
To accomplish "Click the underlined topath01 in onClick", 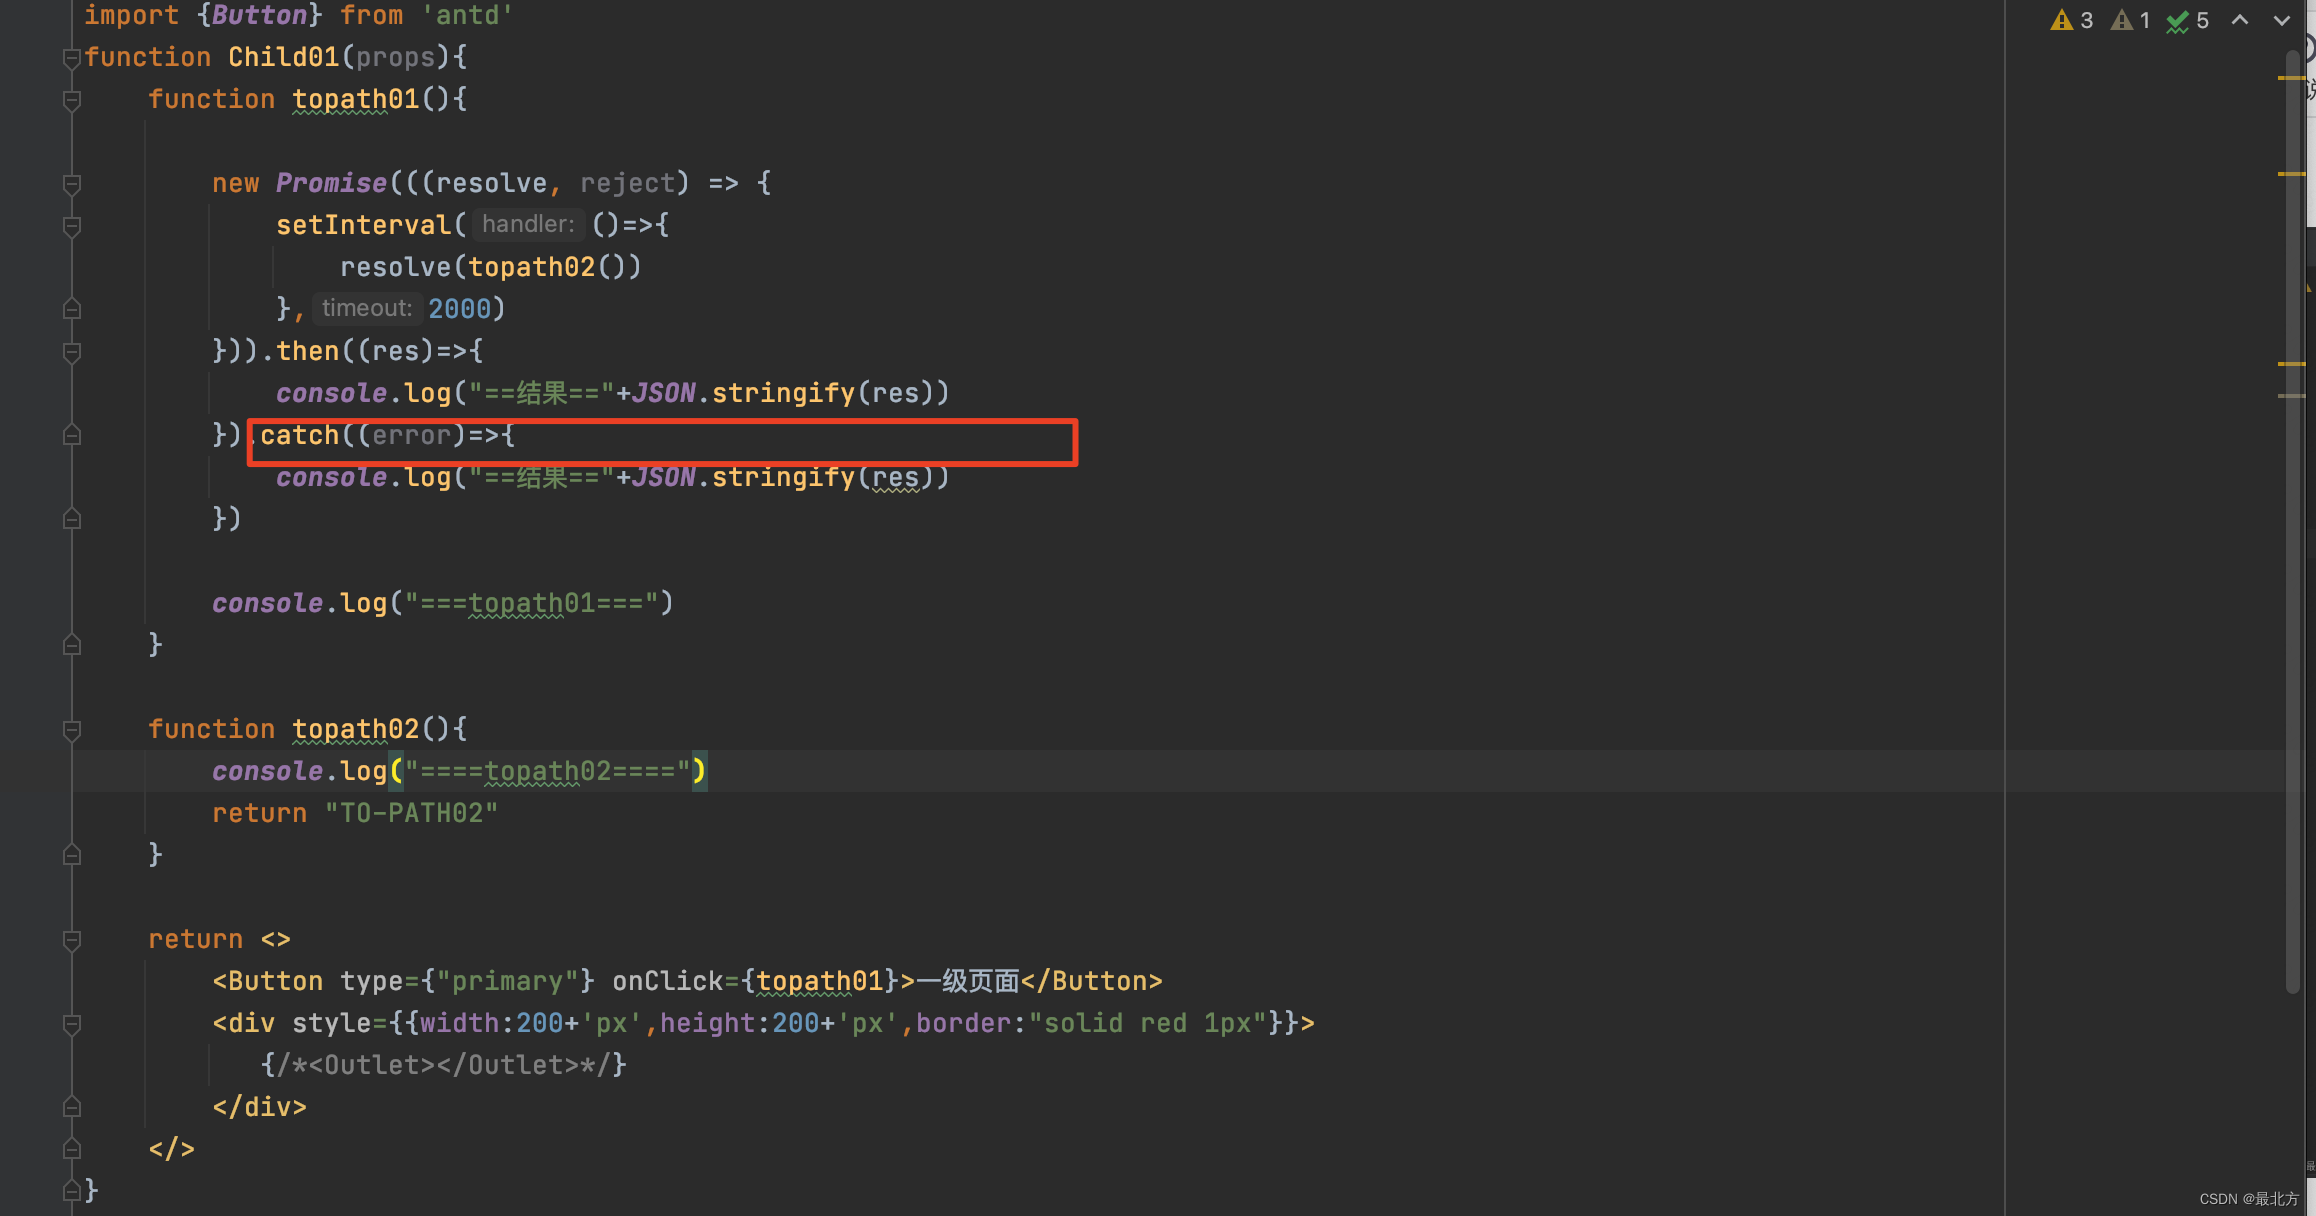I will click(x=819, y=982).
